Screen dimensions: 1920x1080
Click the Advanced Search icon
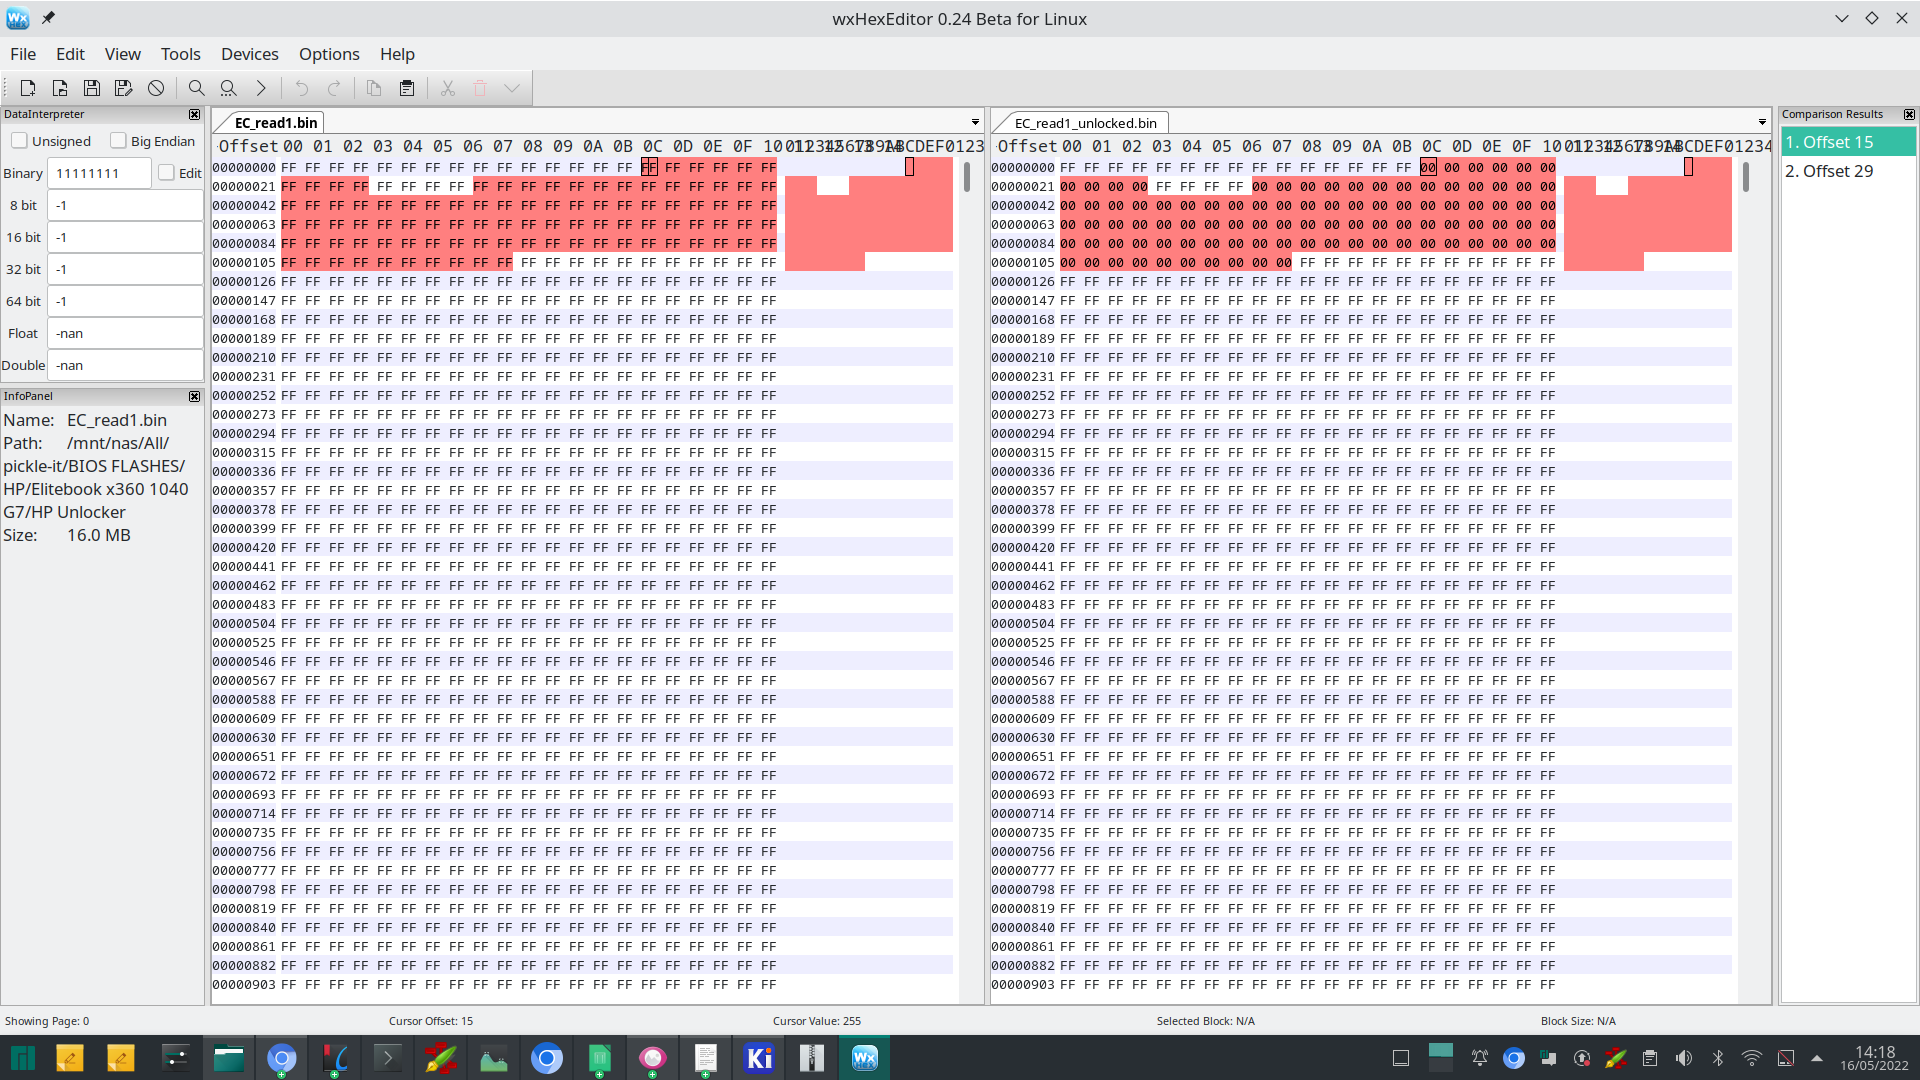[229, 88]
